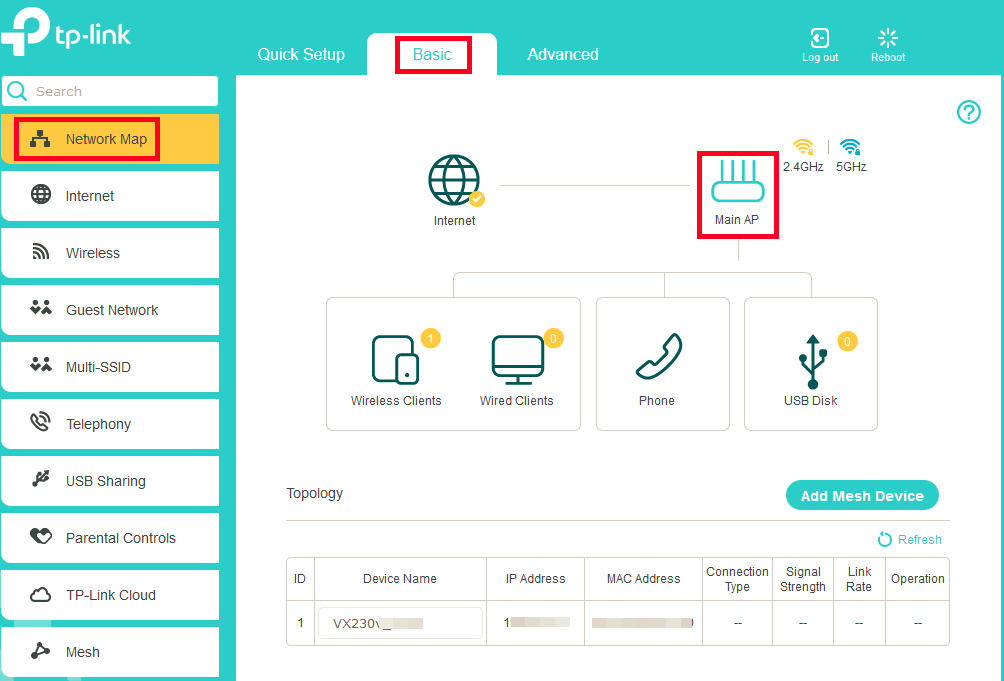Click the Signal Strength column header
This screenshot has width=1004, height=681.
[803, 579]
